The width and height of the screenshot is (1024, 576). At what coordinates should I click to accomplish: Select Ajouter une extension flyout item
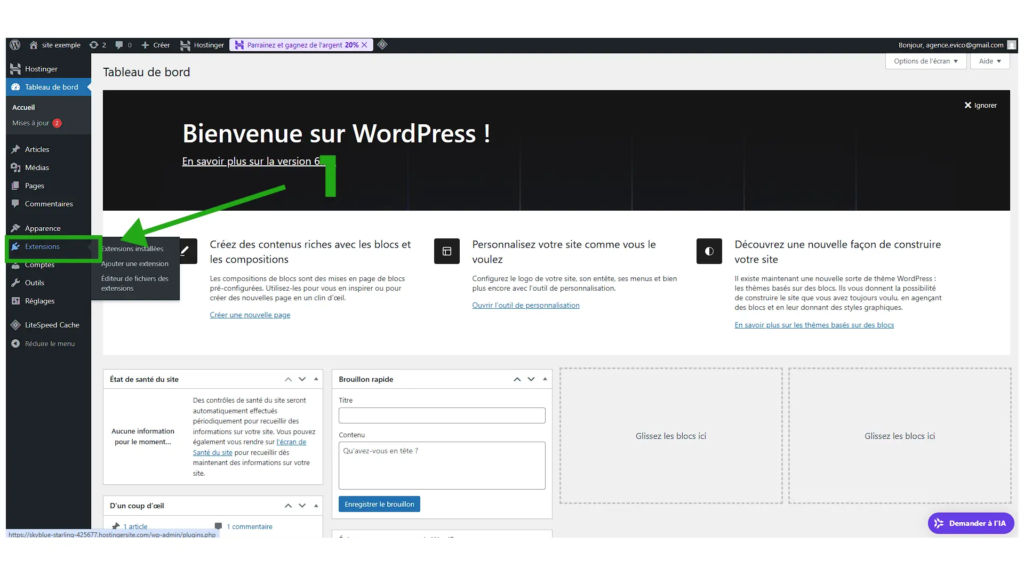[x=135, y=264]
